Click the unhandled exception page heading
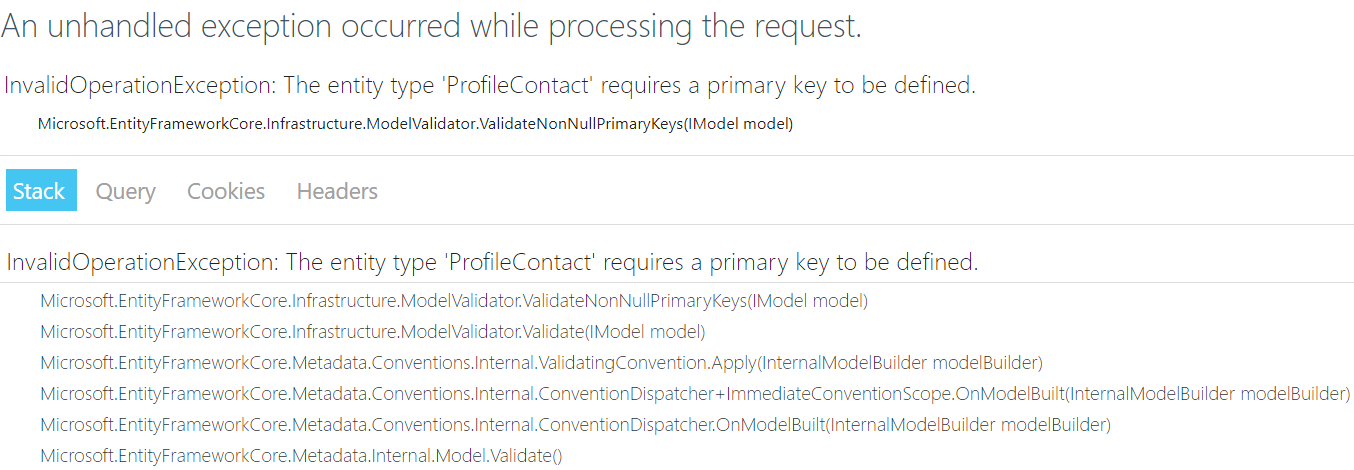The width and height of the screenshot is (1354, 470). (x=431, y=27)
